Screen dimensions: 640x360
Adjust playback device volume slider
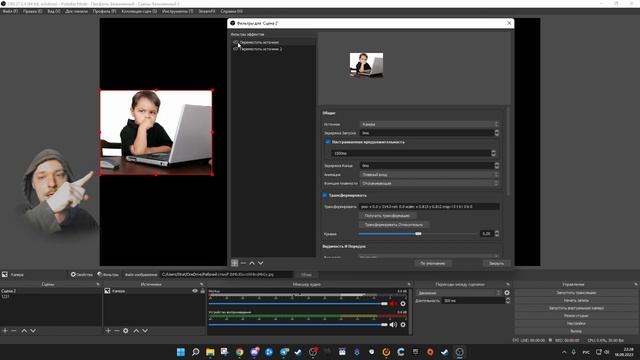point(298,324)
